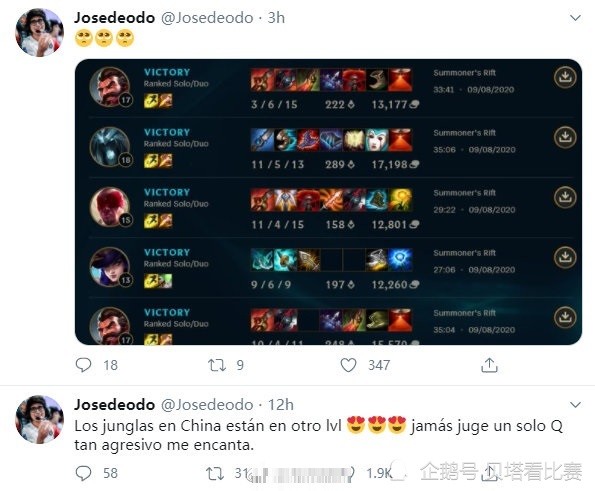View the profile avatar of the second tweet

[39, 420]
